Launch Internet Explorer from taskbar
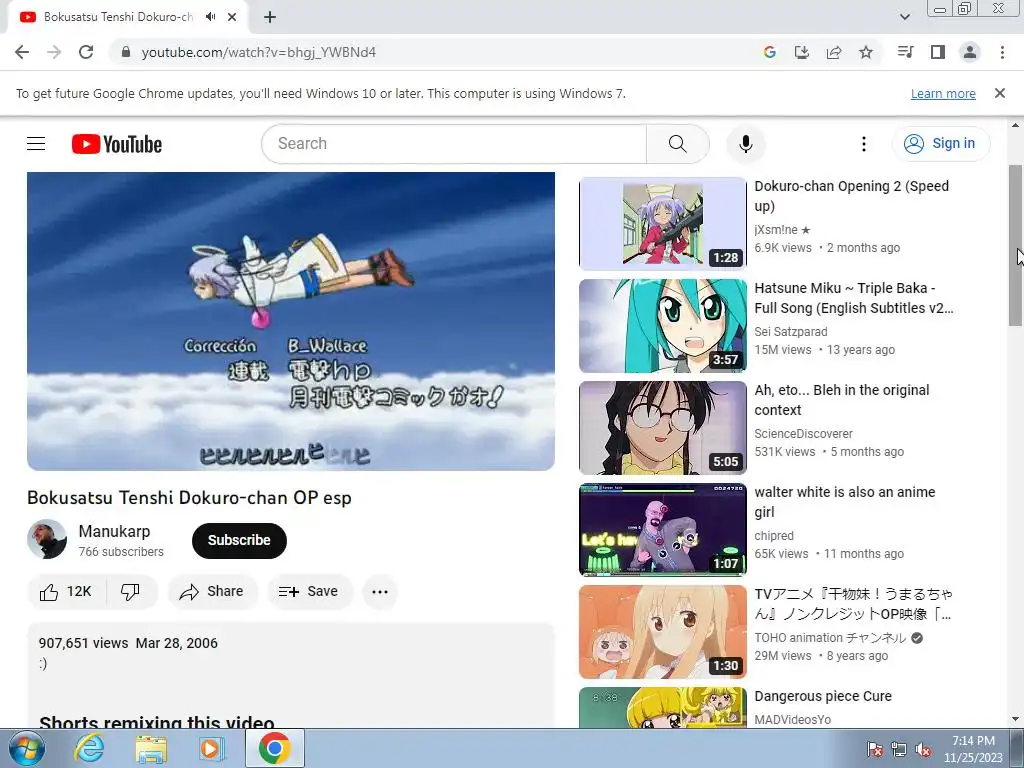1024x768 pixels. coord(89,748)
